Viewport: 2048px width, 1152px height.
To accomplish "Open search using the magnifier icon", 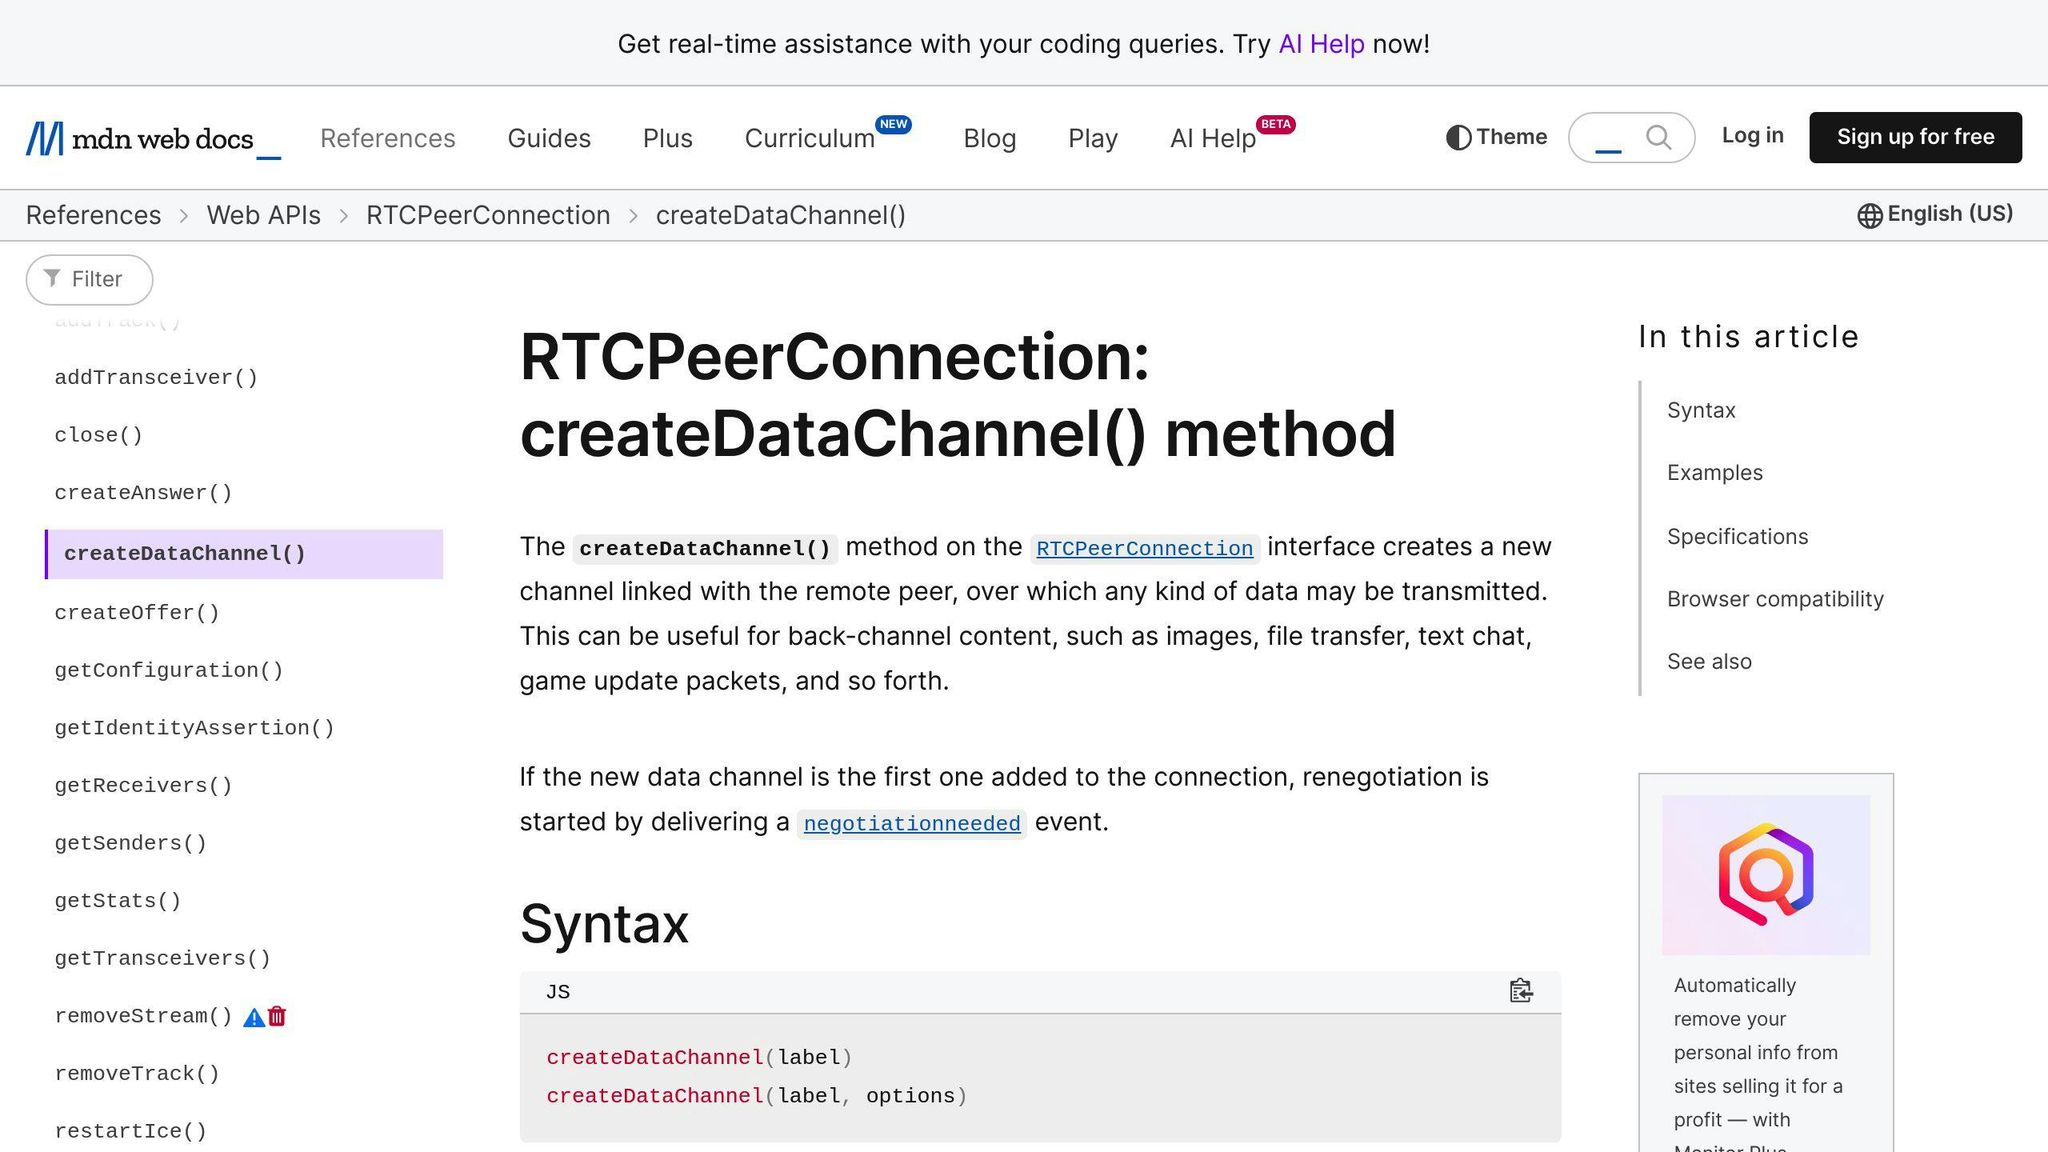I will click(1659, 137).
